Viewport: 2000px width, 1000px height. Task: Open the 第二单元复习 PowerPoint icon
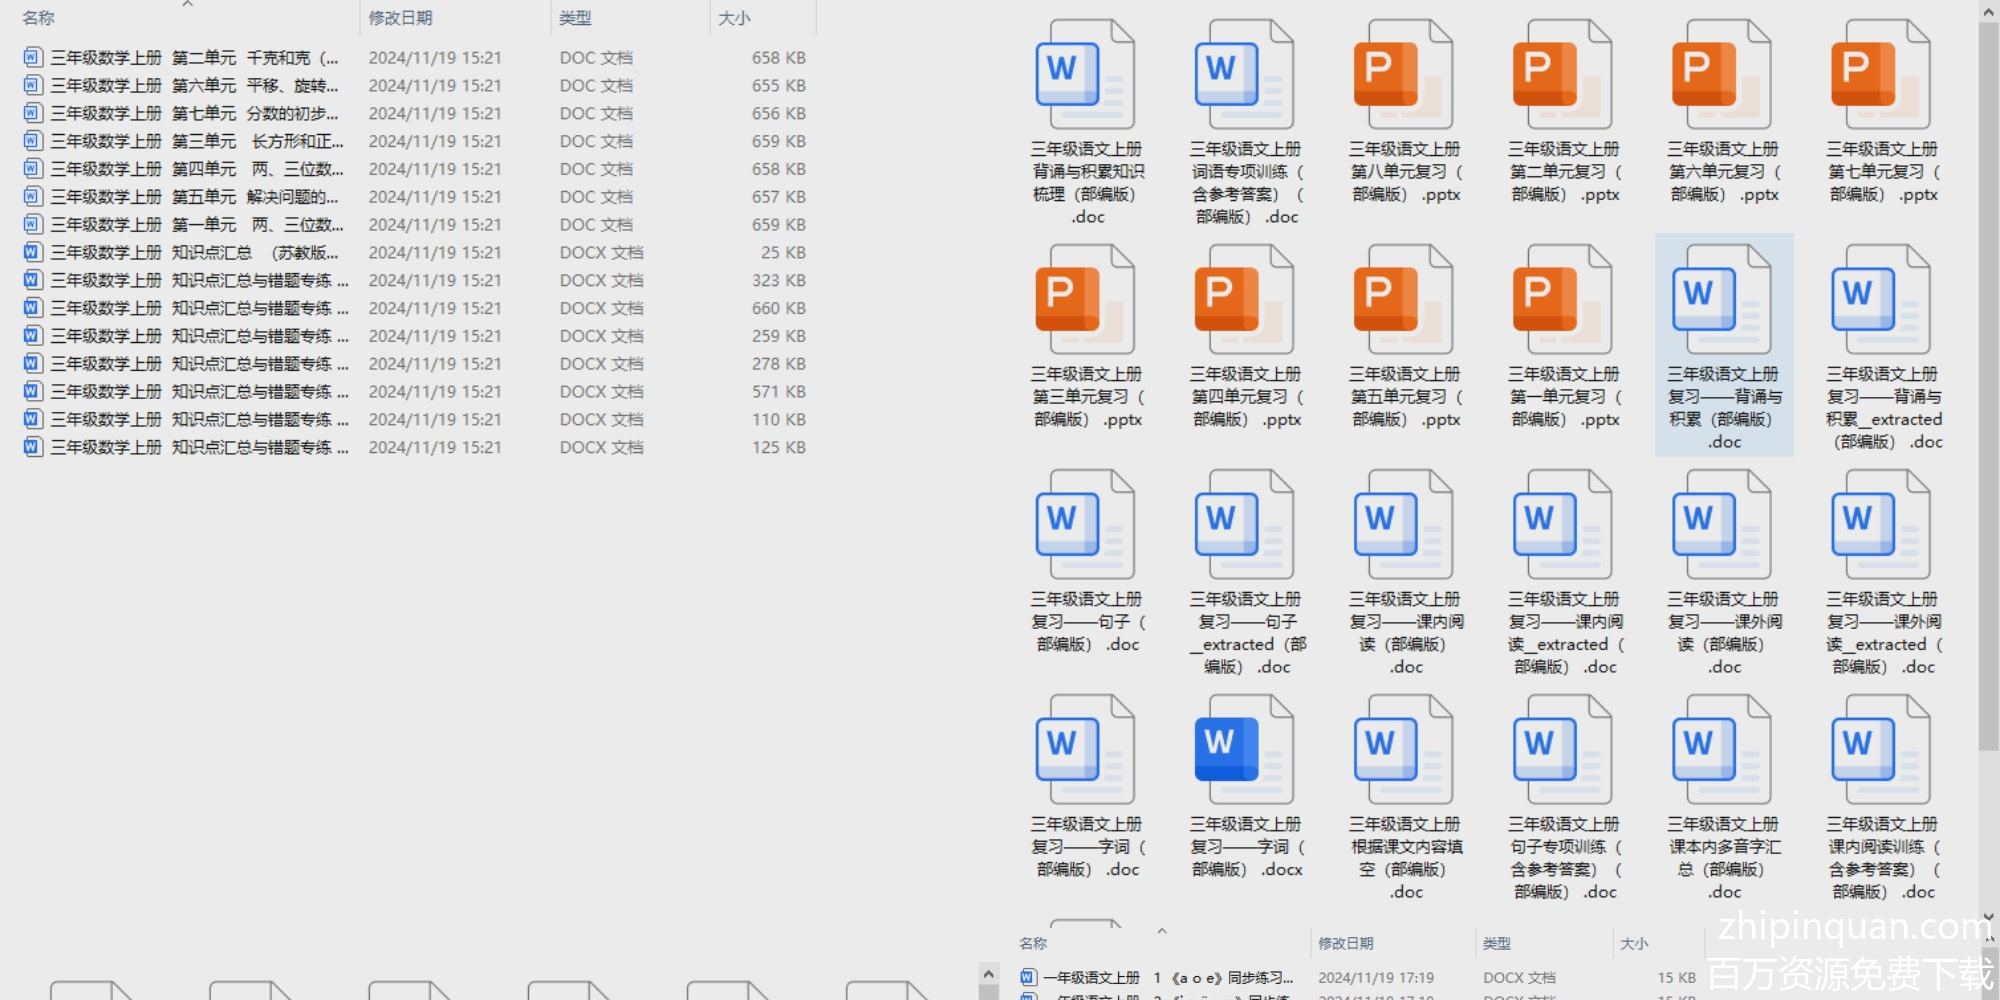click(1563, 75)
